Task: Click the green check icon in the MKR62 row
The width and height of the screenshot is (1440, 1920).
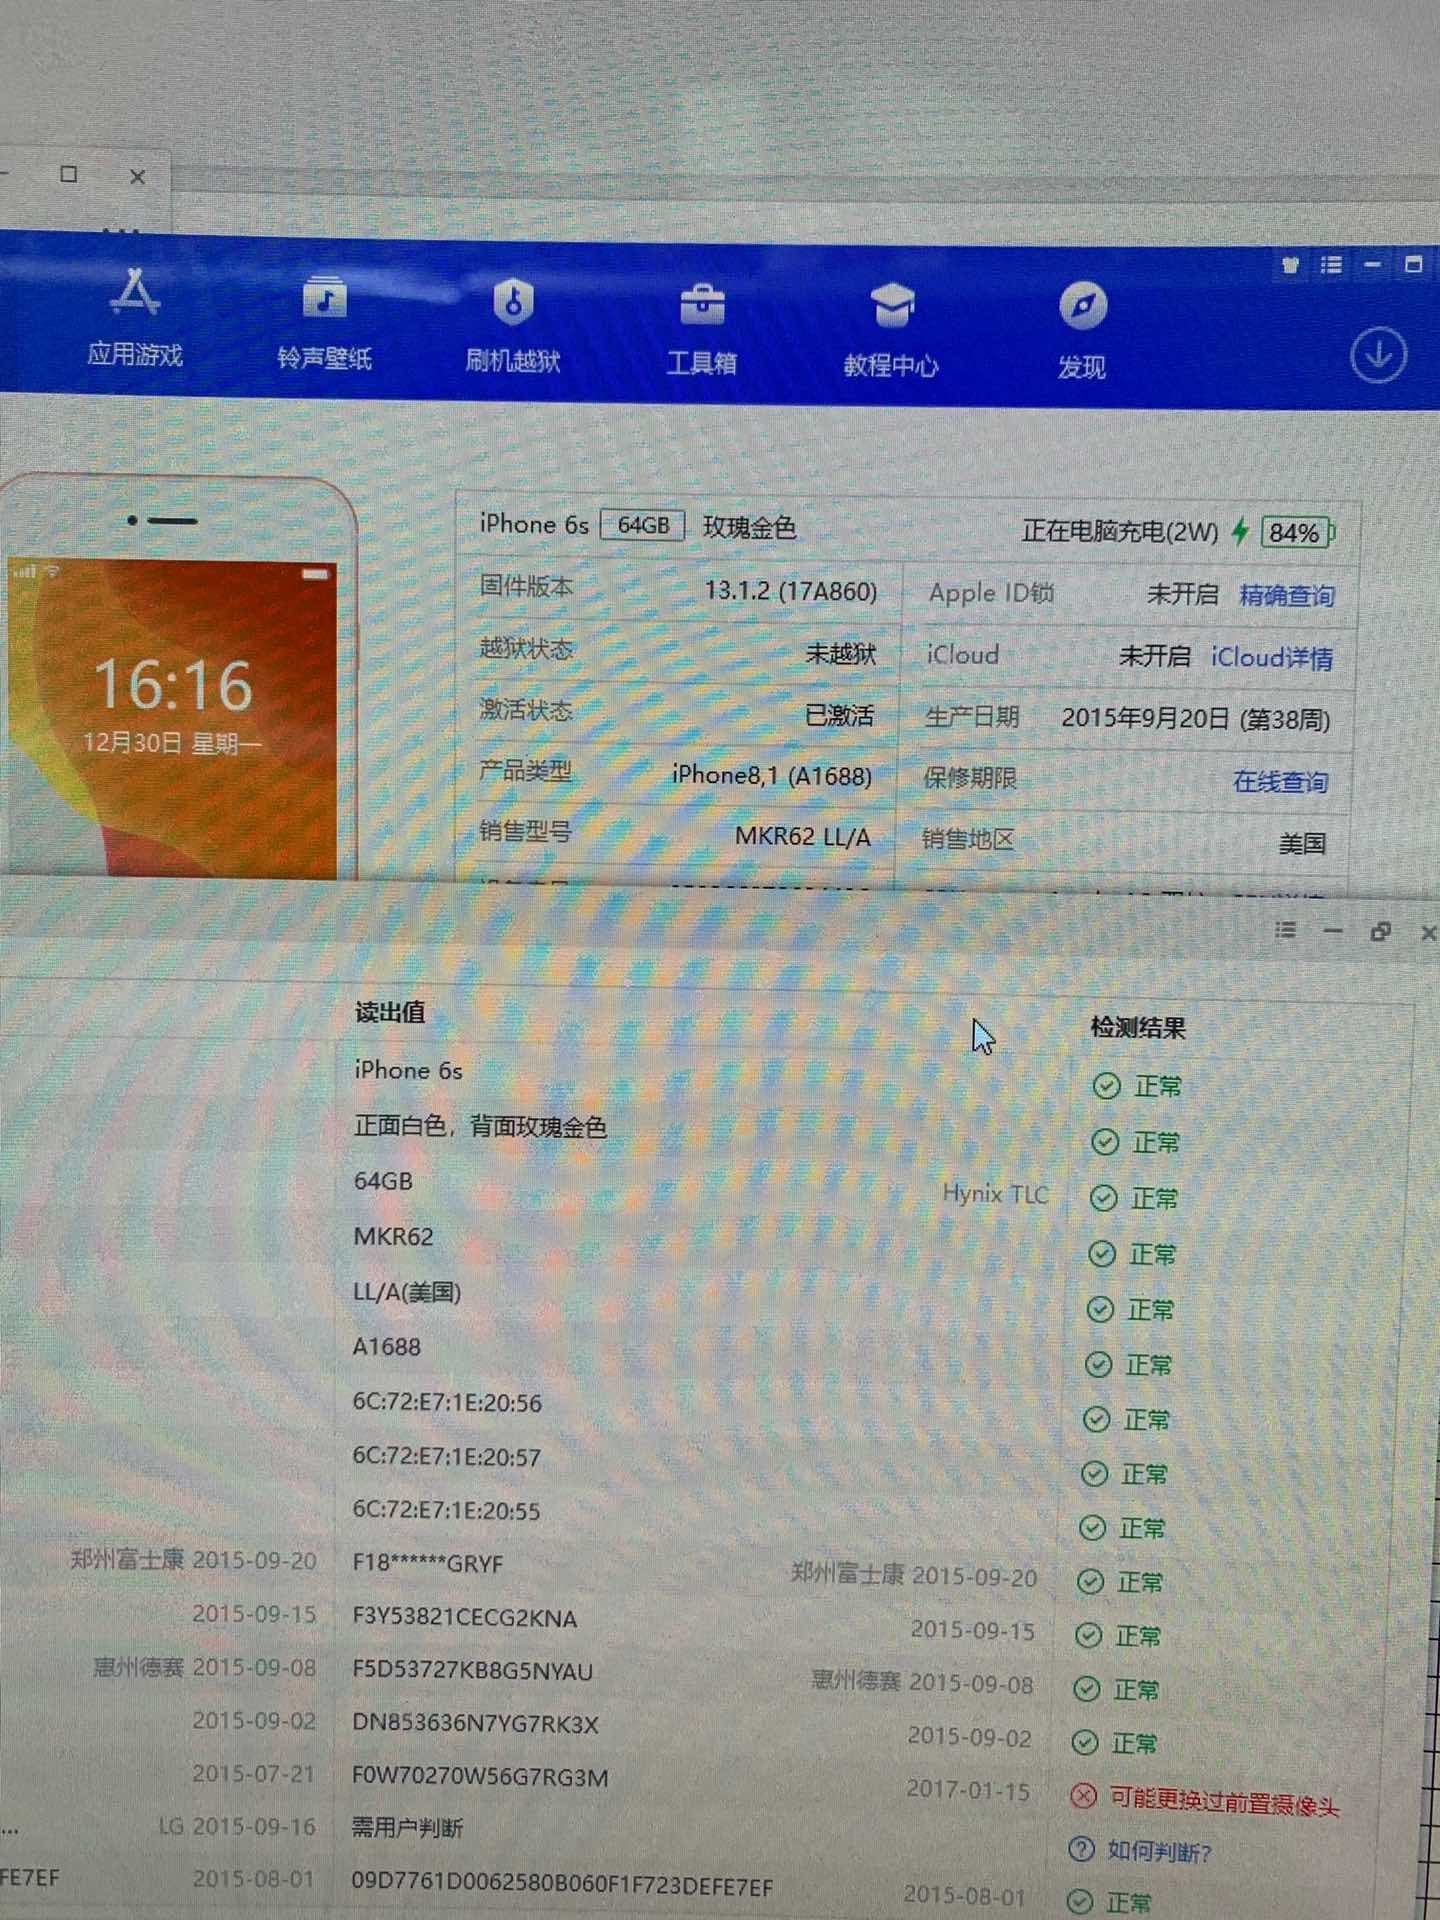Action: click(1101, 1254)
